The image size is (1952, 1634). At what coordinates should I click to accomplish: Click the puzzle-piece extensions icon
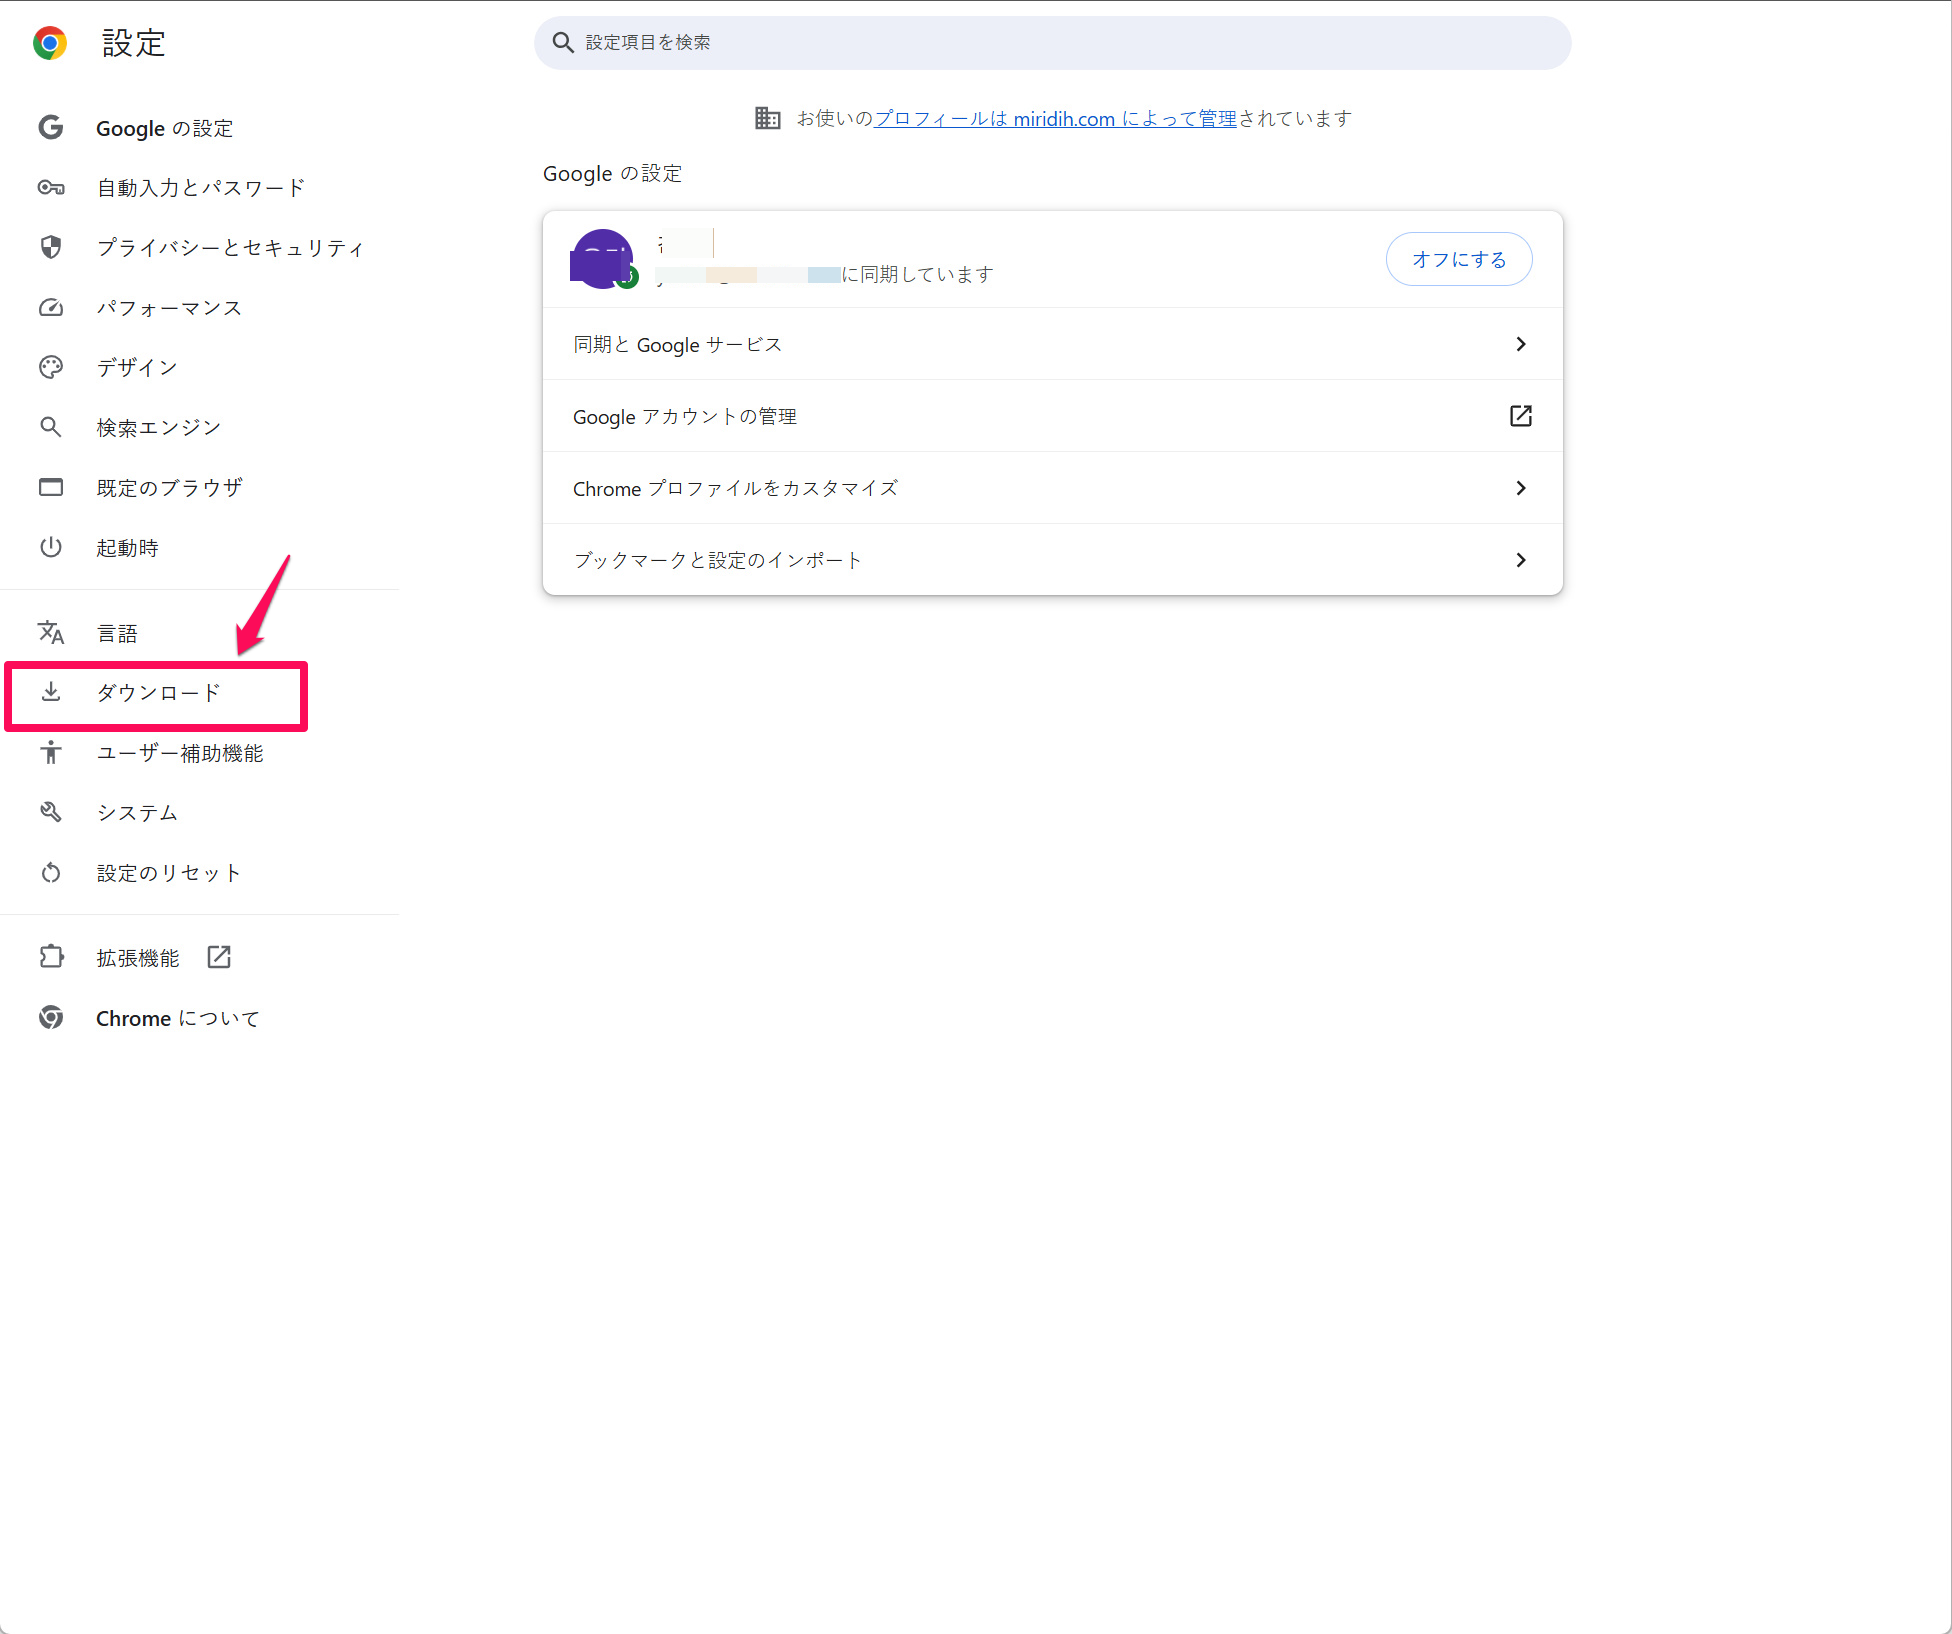pos(51,957)
